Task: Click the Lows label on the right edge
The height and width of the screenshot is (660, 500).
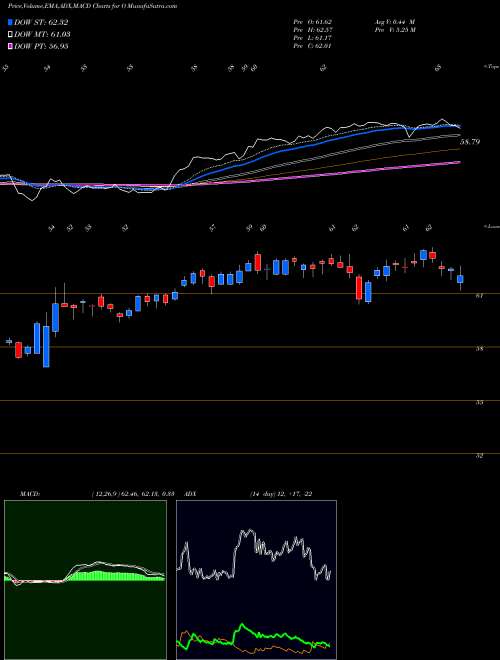Action: 491,226
